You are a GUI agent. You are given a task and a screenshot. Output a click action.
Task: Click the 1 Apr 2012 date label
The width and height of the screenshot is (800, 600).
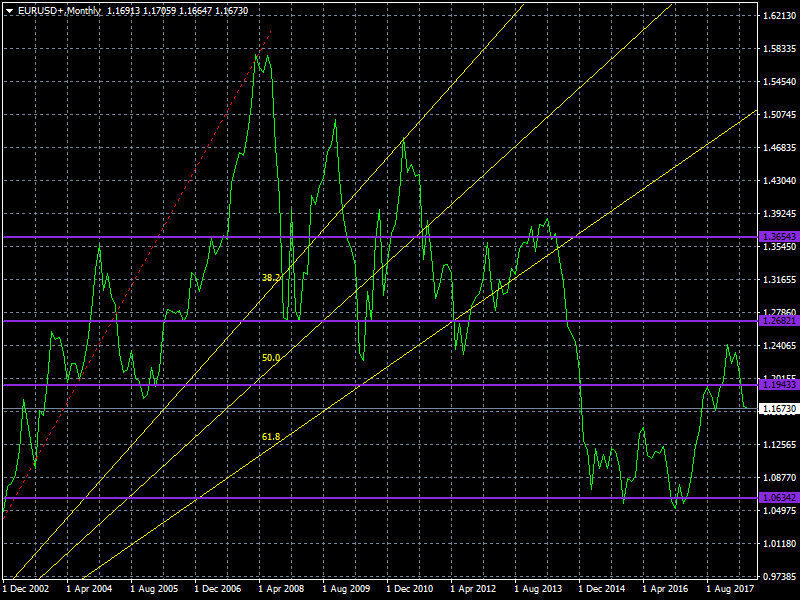pyautogui.click(x=473, y=589)
